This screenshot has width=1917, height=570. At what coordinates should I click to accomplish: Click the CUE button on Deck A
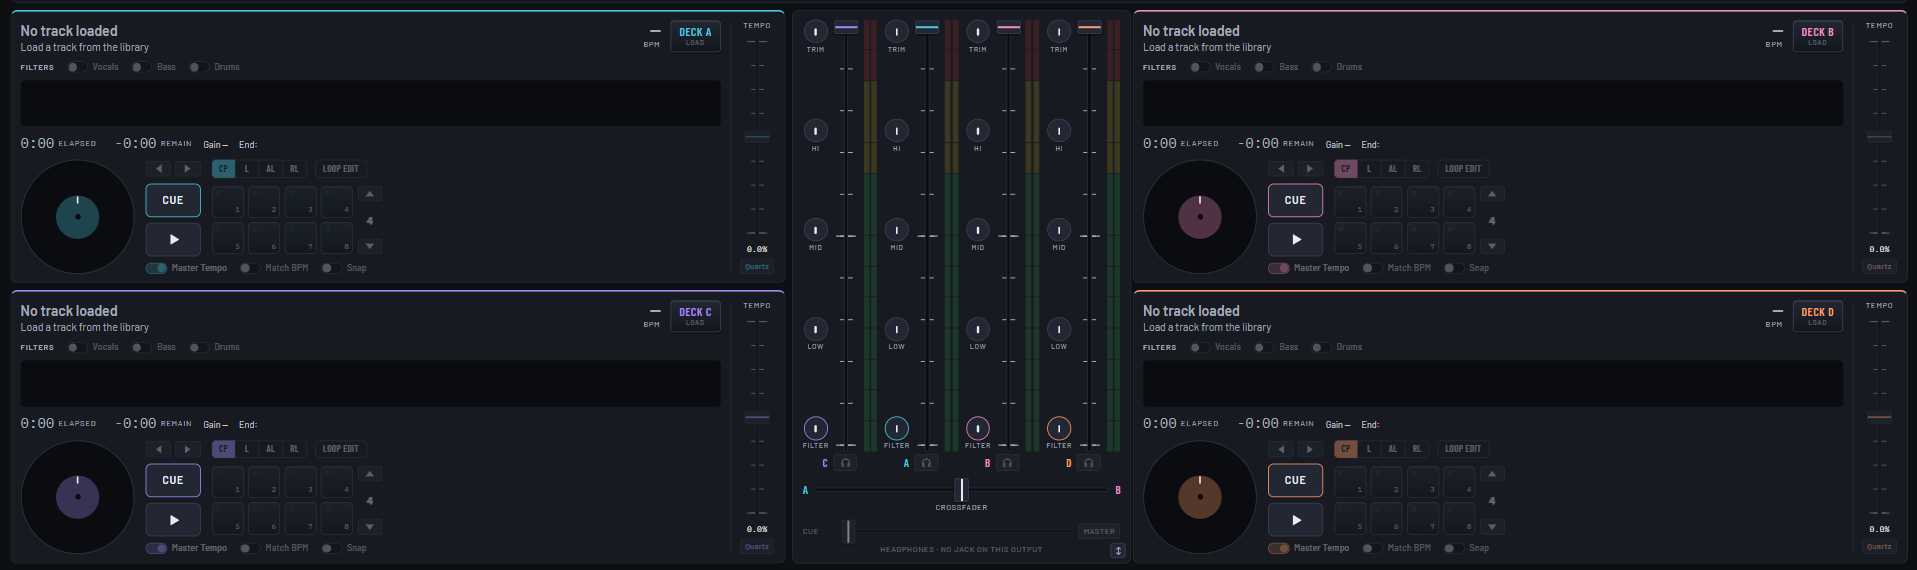[173, 200]
